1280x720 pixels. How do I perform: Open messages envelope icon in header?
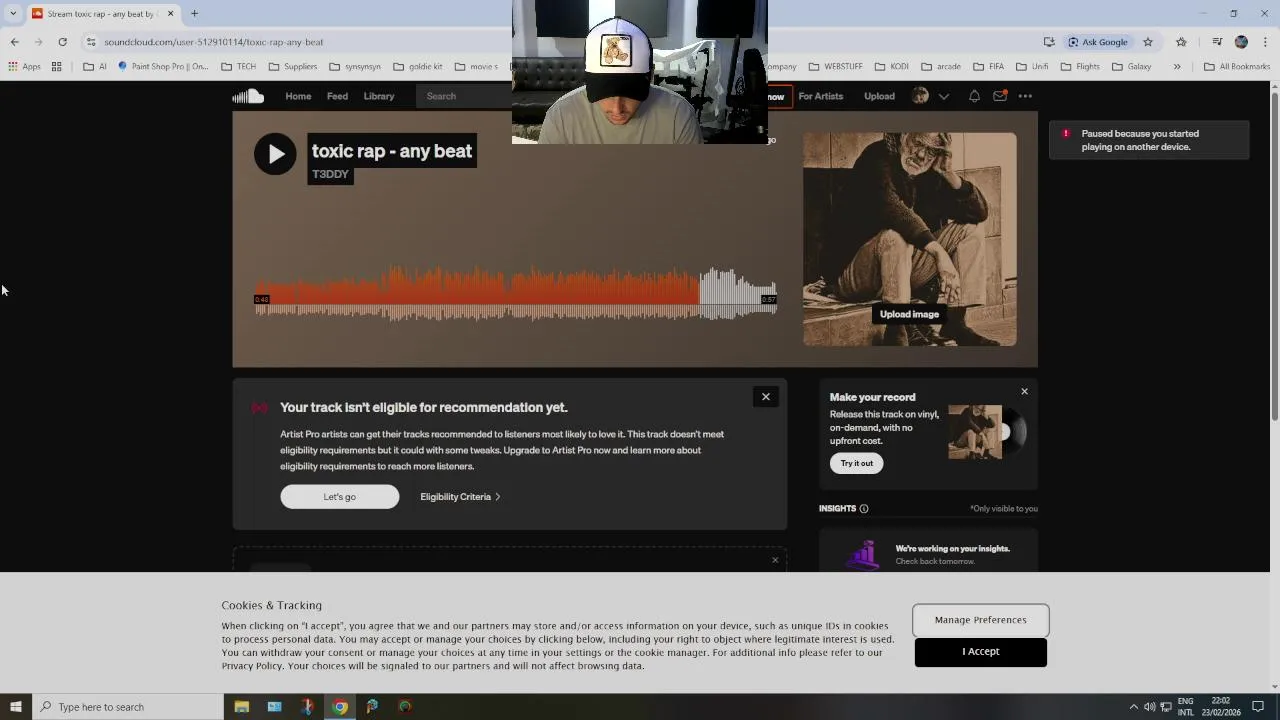[1000, 96]
